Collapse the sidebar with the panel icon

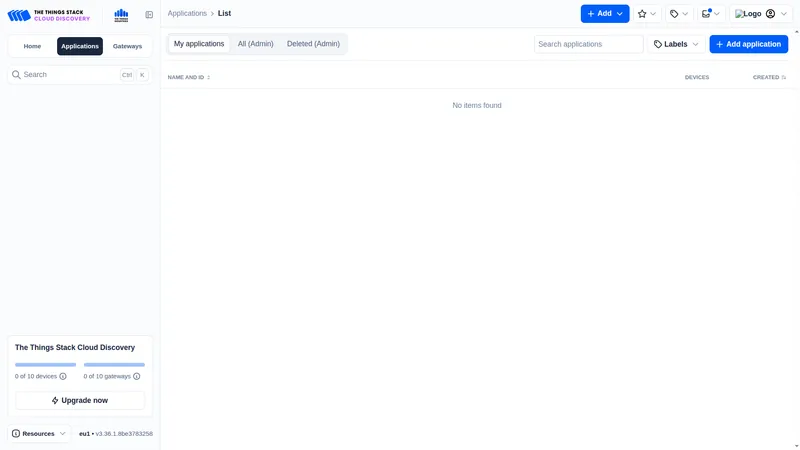click(149, 15)
